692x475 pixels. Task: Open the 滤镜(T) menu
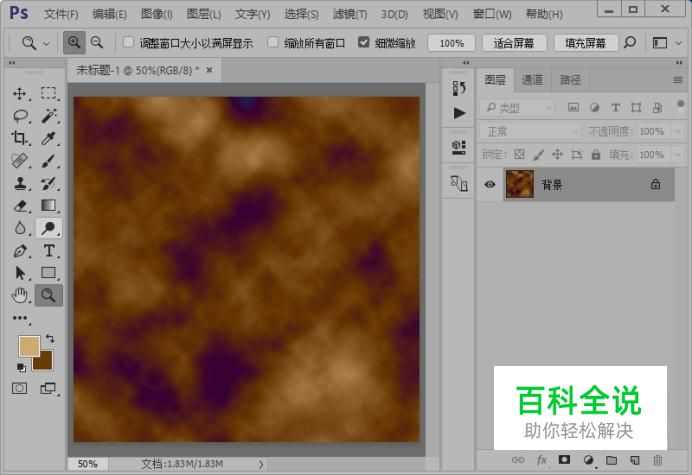(x=350, y=14)
